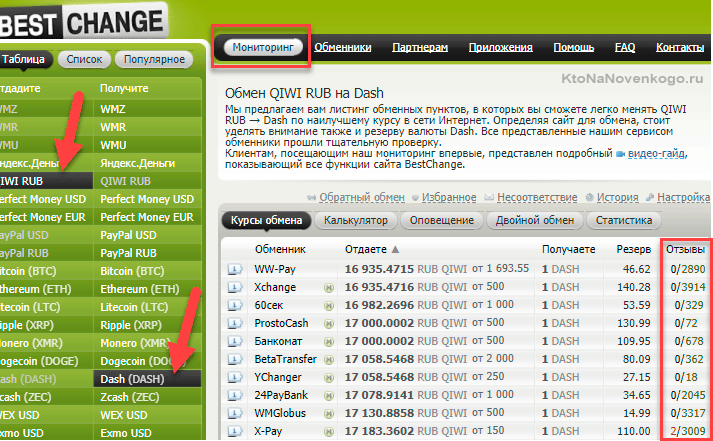
Task: Click the info icon for Банкомат row
Action: (235, 341)
